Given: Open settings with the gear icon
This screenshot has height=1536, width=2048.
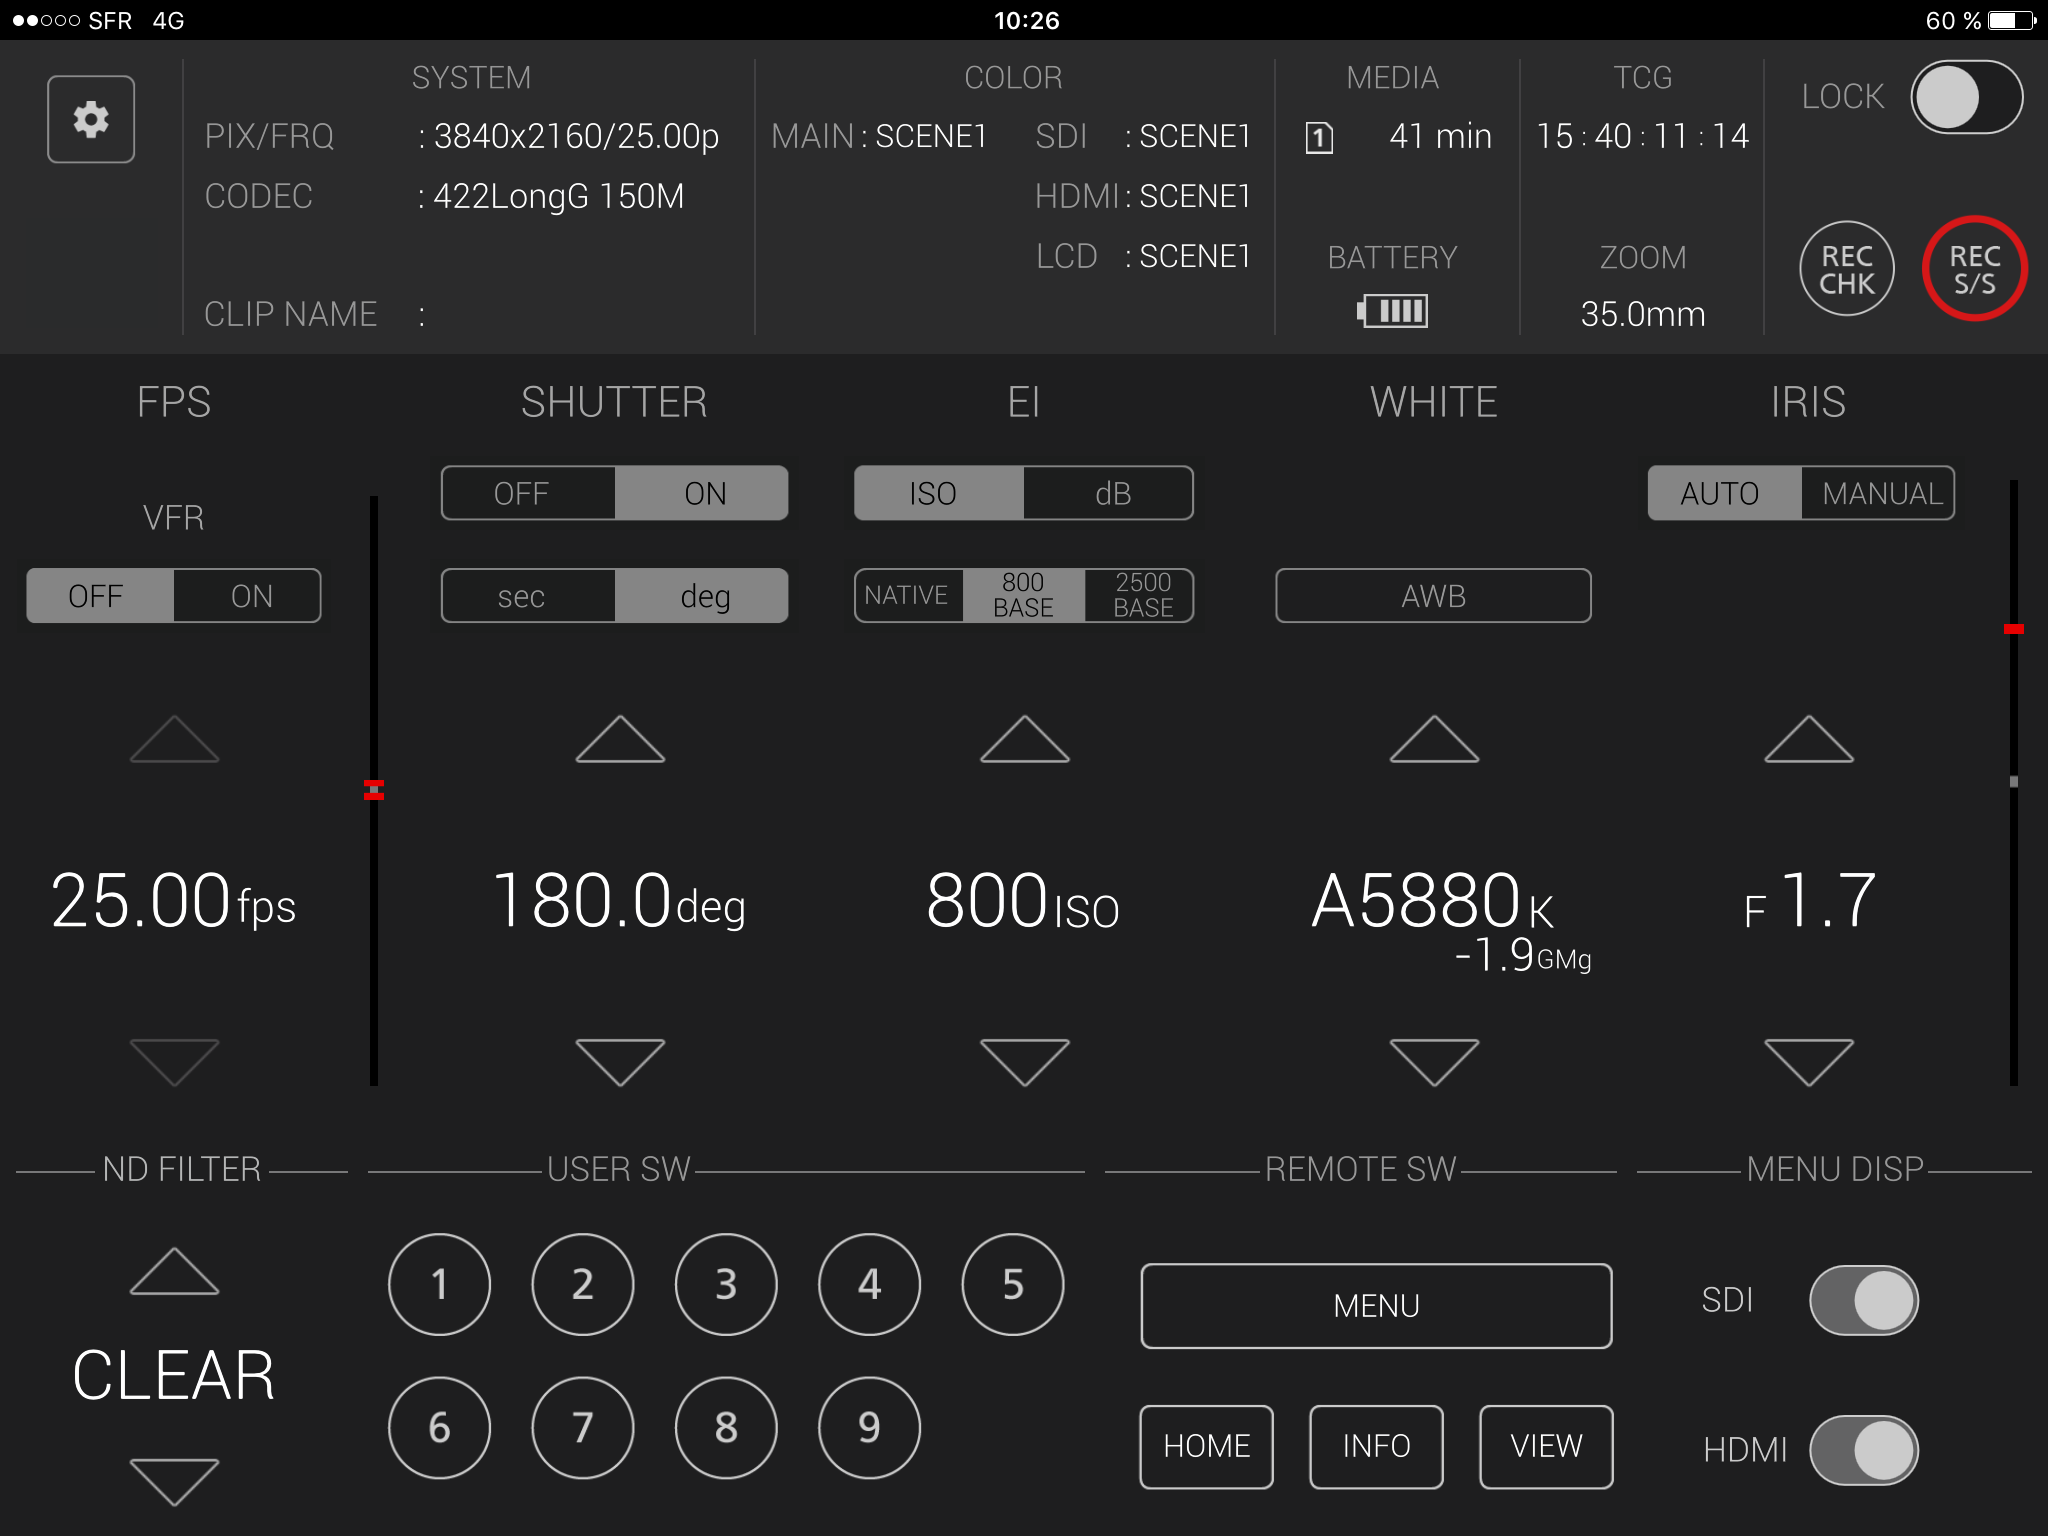Looking at the screenshot, I should pyautogui.click(x=91, y=119).
